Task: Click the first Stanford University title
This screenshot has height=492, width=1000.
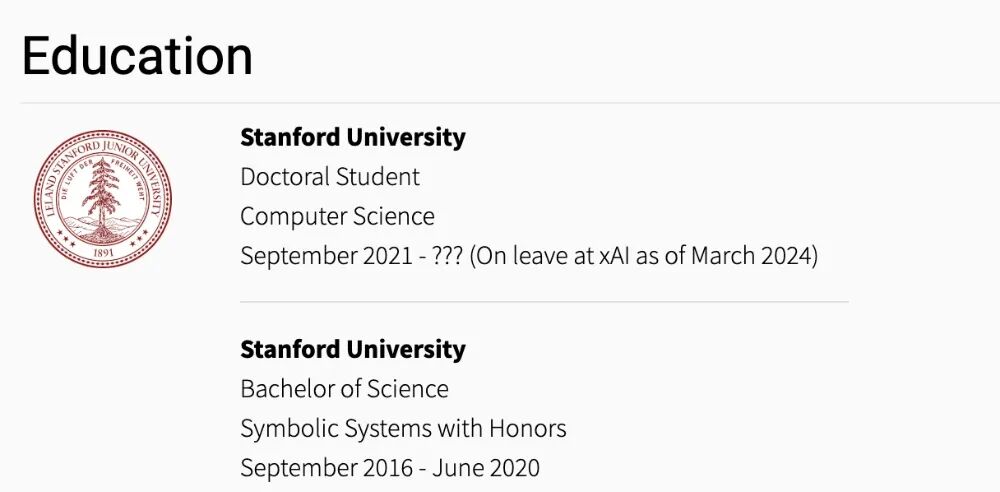Action: (352, 137)
